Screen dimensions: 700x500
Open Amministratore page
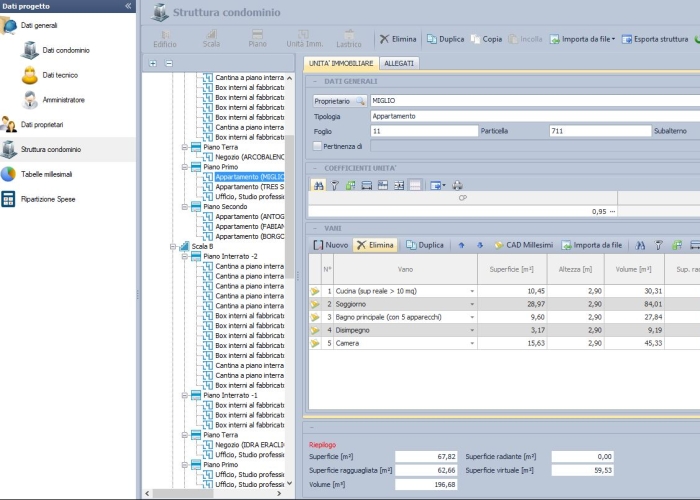coord(53,100)
